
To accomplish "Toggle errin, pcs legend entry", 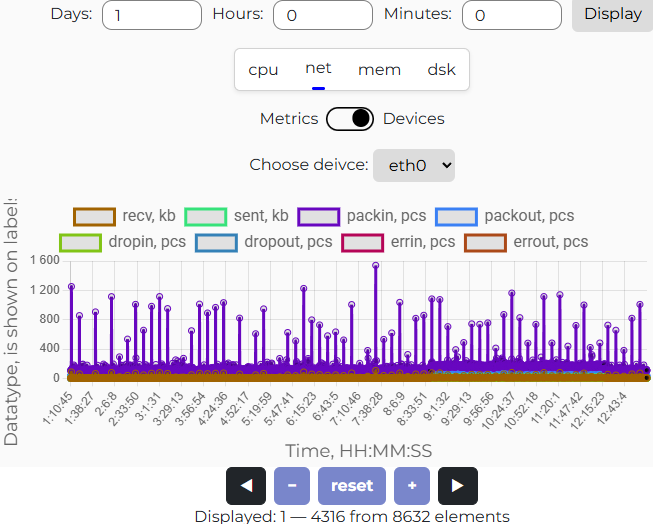I will tap(362, 242).
